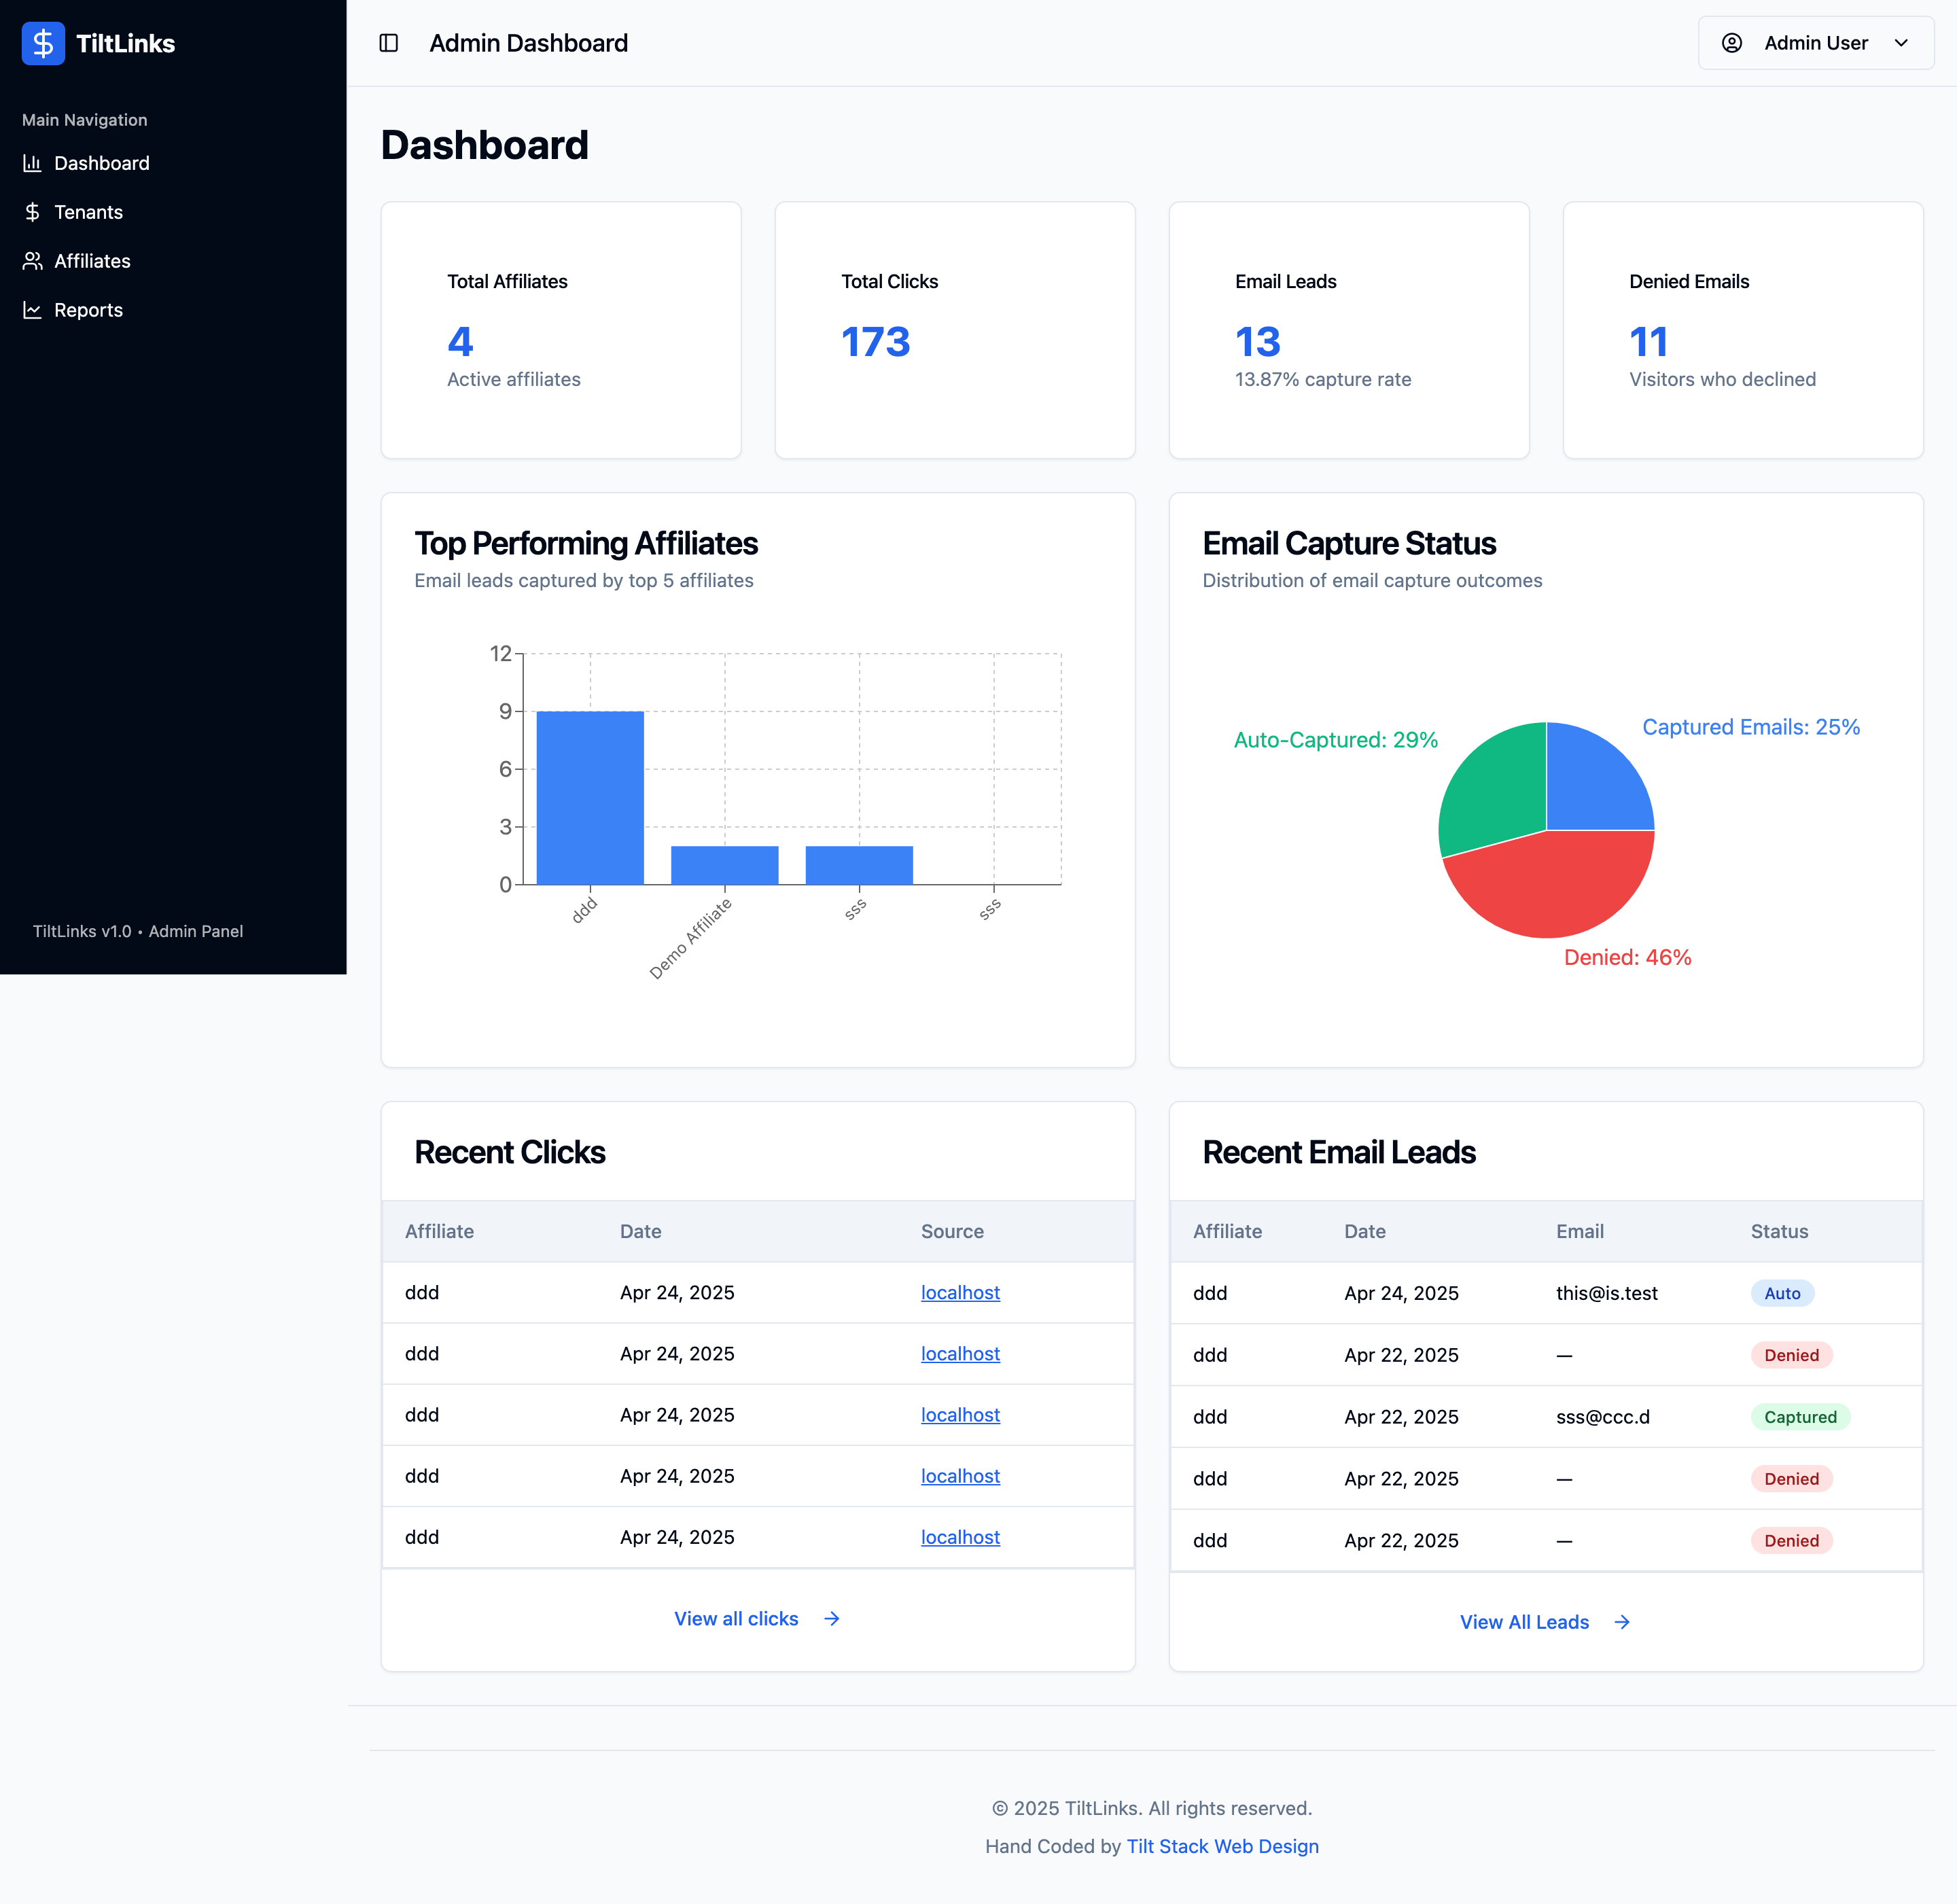Image resolution: width=1957 pixels, height=1904 pixels.
Task: Select the Captured badge for sss@ccc.d
Action: pos(1801,1417)
